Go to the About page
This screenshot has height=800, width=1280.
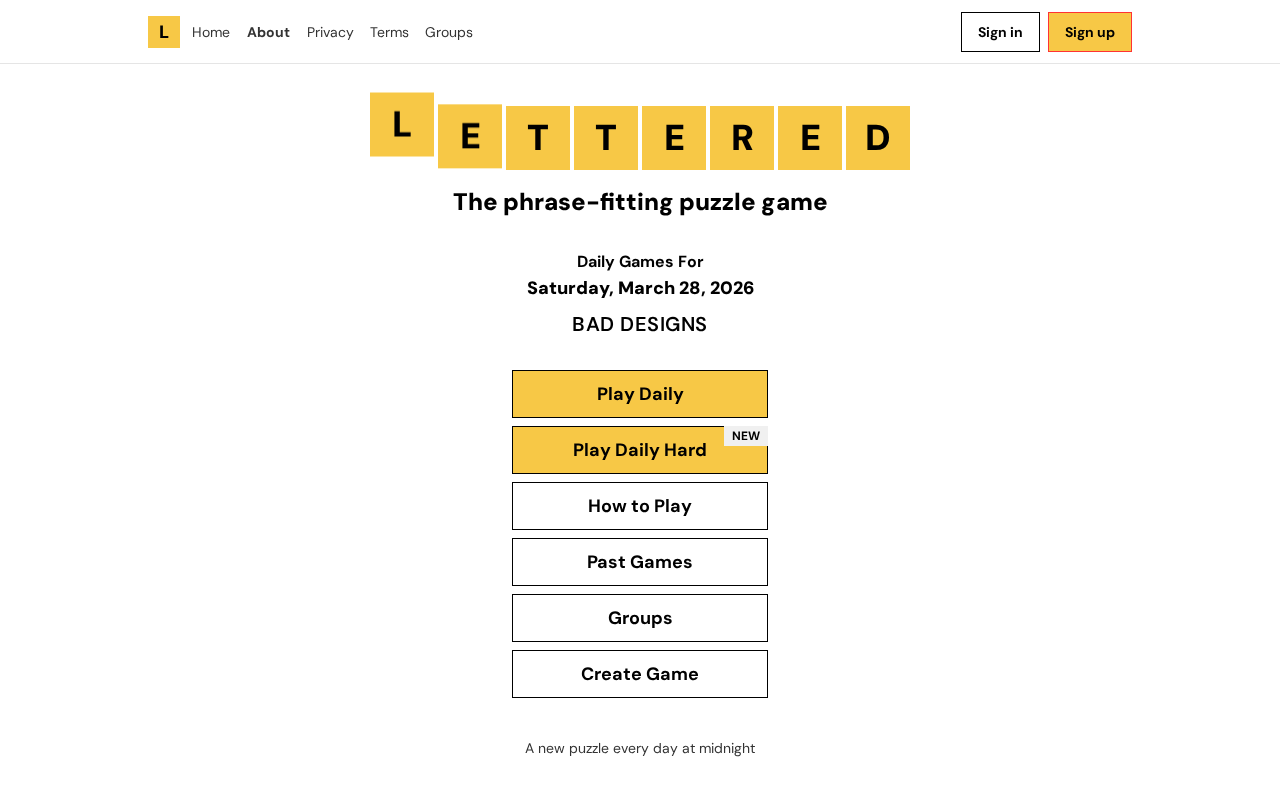[x=268, y=32]
